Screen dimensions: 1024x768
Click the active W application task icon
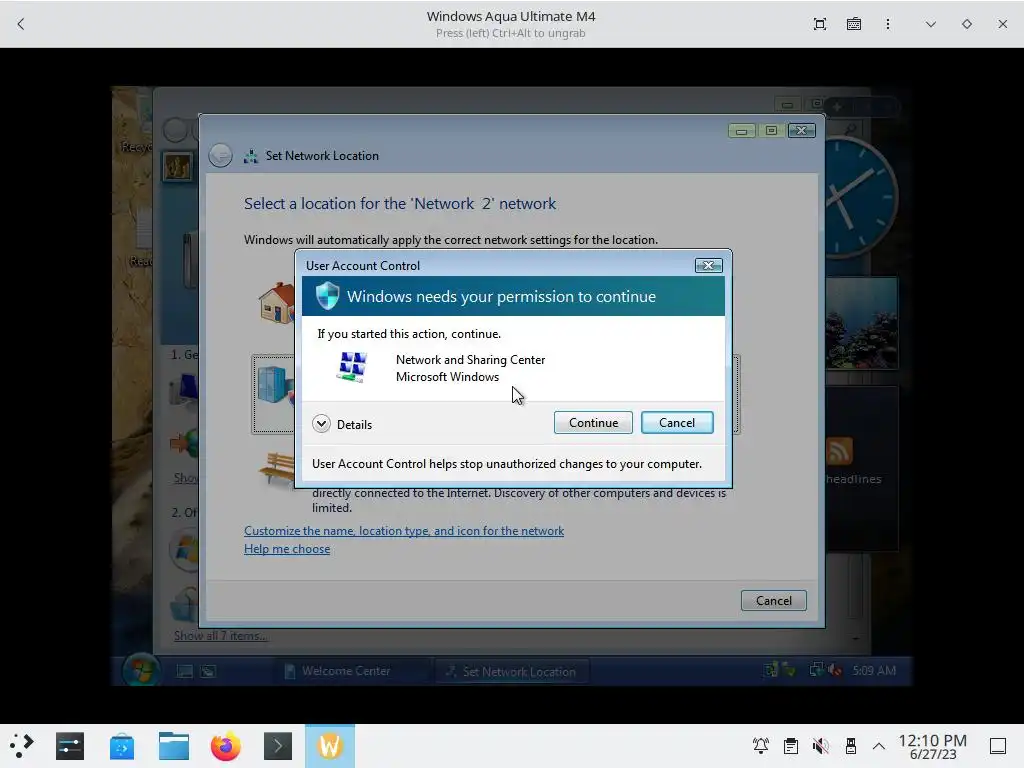(330, 746)
